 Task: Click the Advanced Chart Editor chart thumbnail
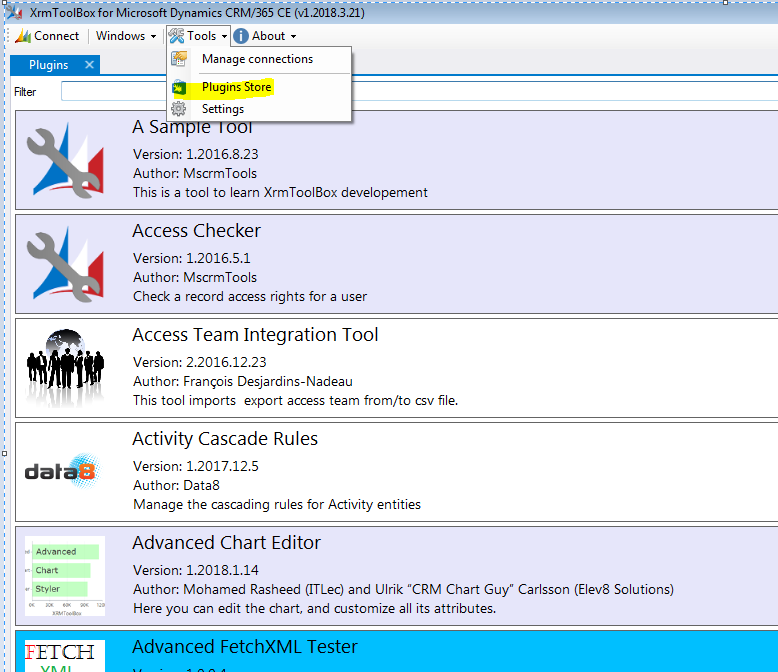click(x=65, y=576)
